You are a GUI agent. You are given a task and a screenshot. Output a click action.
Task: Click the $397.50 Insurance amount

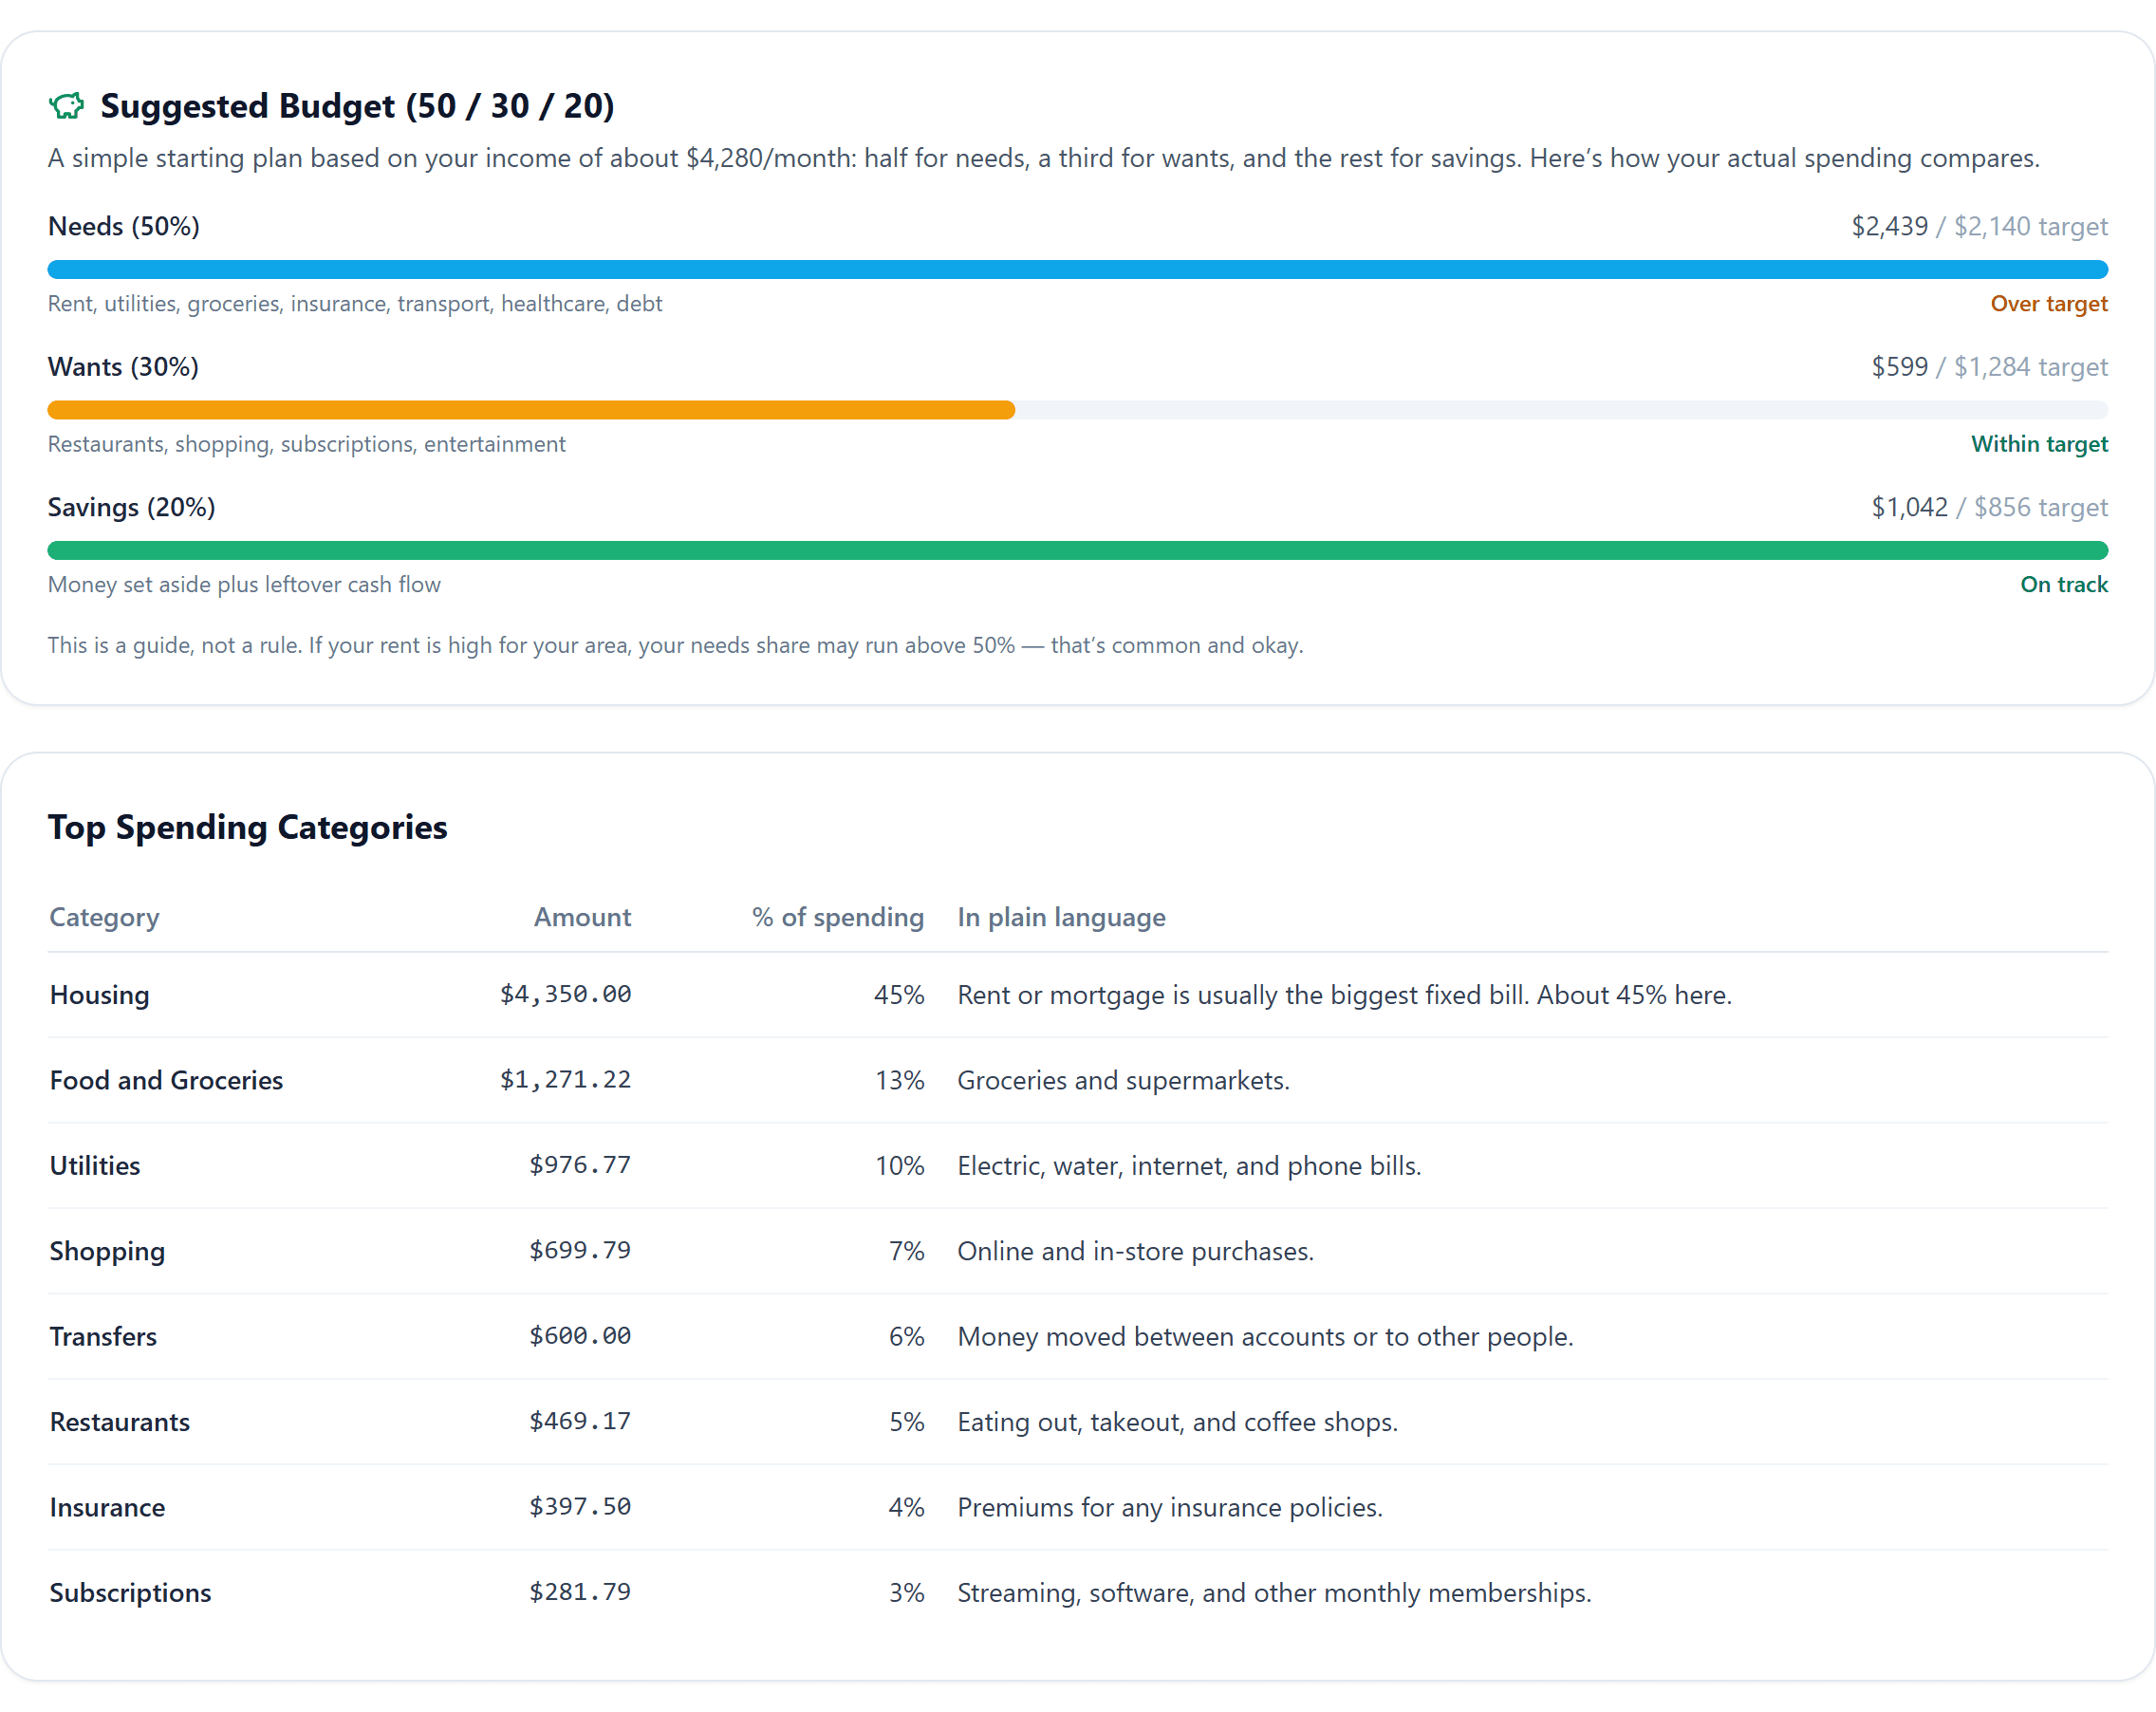pos(580,1508)
